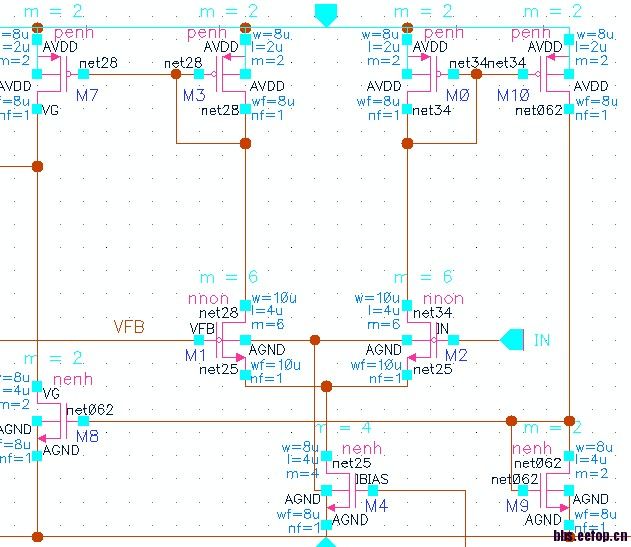Click the 'm = 6' label above M1

tap(229, 277)
